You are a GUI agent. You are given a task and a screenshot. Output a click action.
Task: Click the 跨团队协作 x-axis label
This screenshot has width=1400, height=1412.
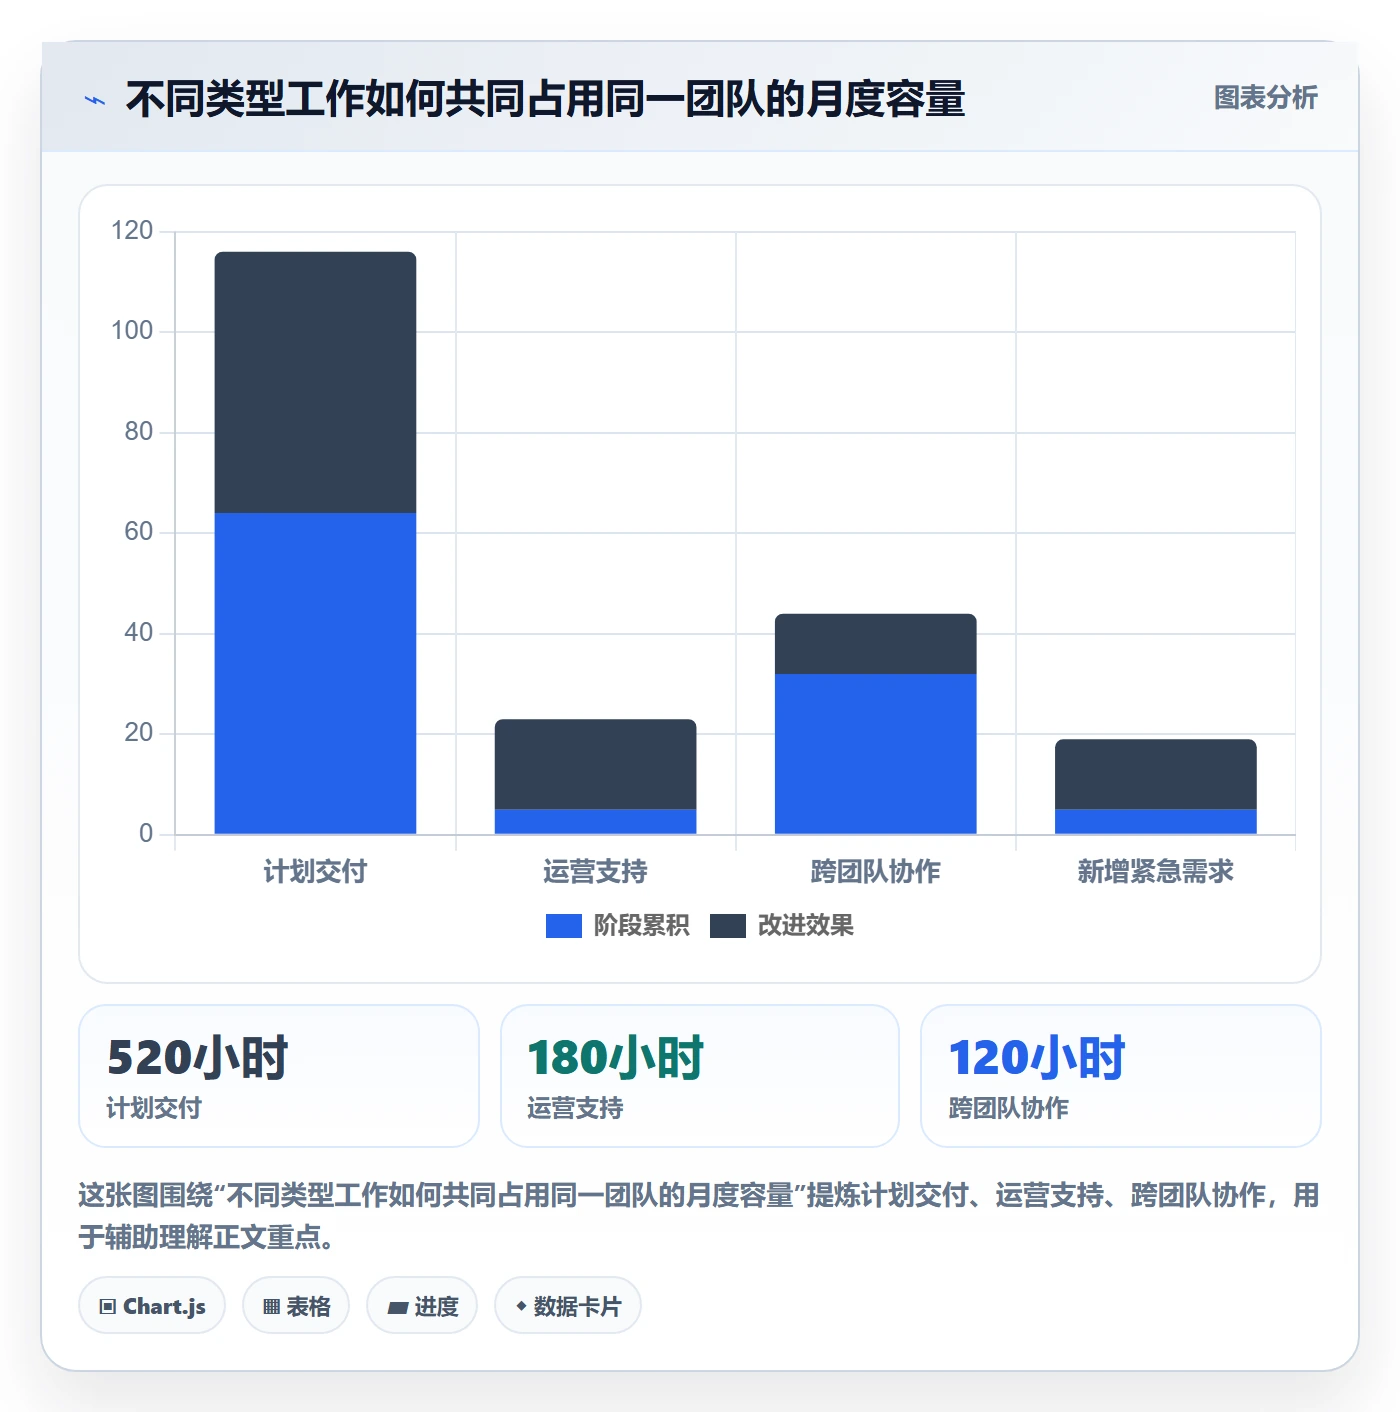(875, 872)
